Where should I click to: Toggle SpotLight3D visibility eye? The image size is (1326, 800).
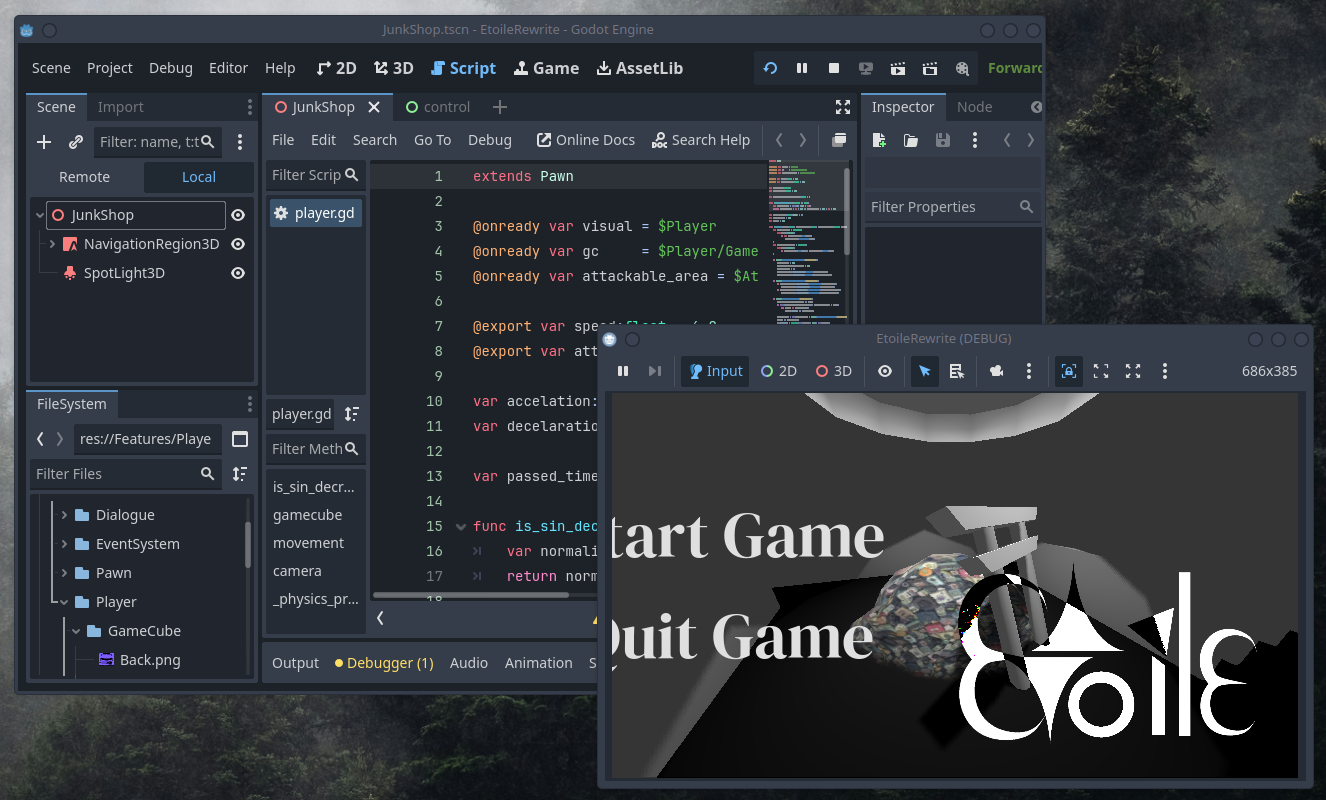[x=238, y=273]
